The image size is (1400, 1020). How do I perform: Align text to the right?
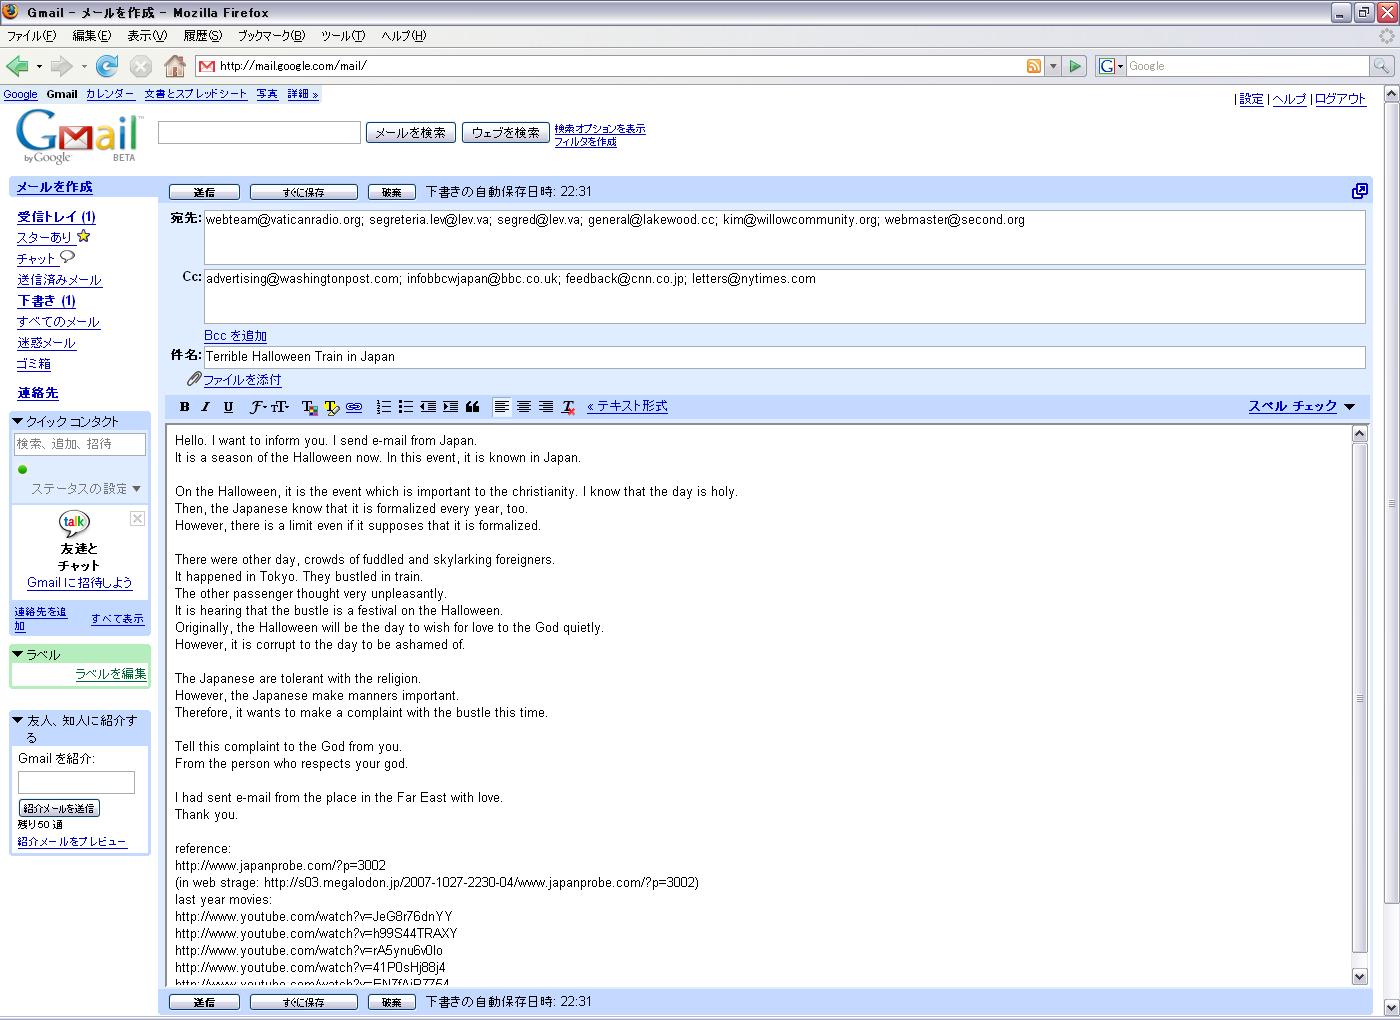[546, 407]
